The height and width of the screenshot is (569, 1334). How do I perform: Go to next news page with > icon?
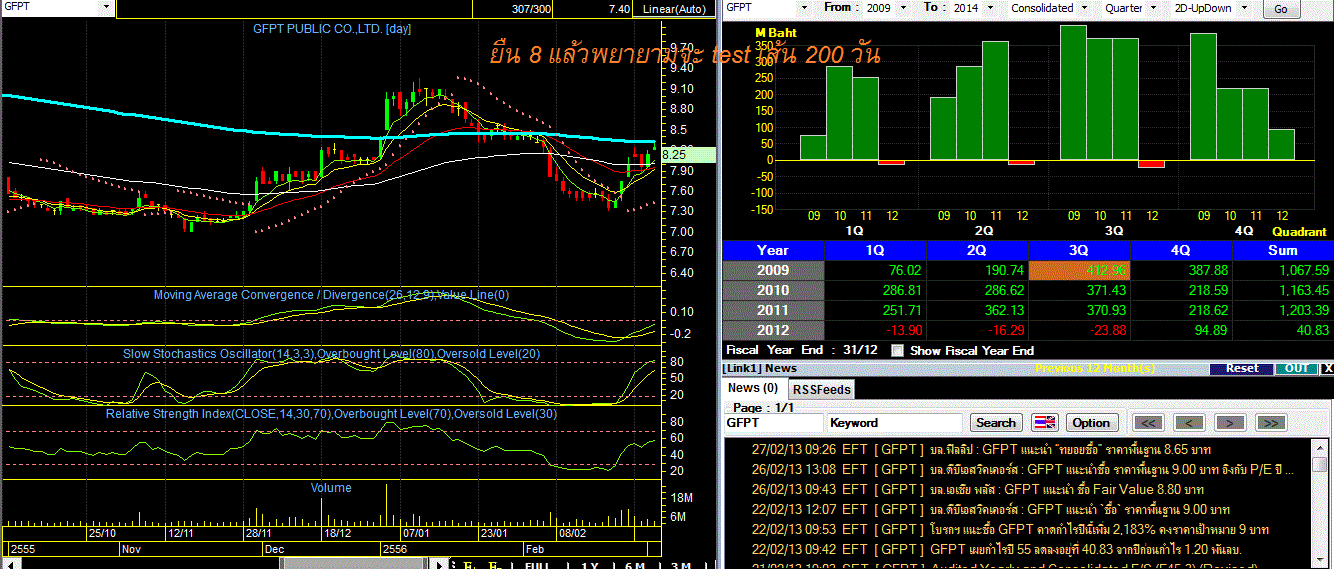click(1230, 423)
